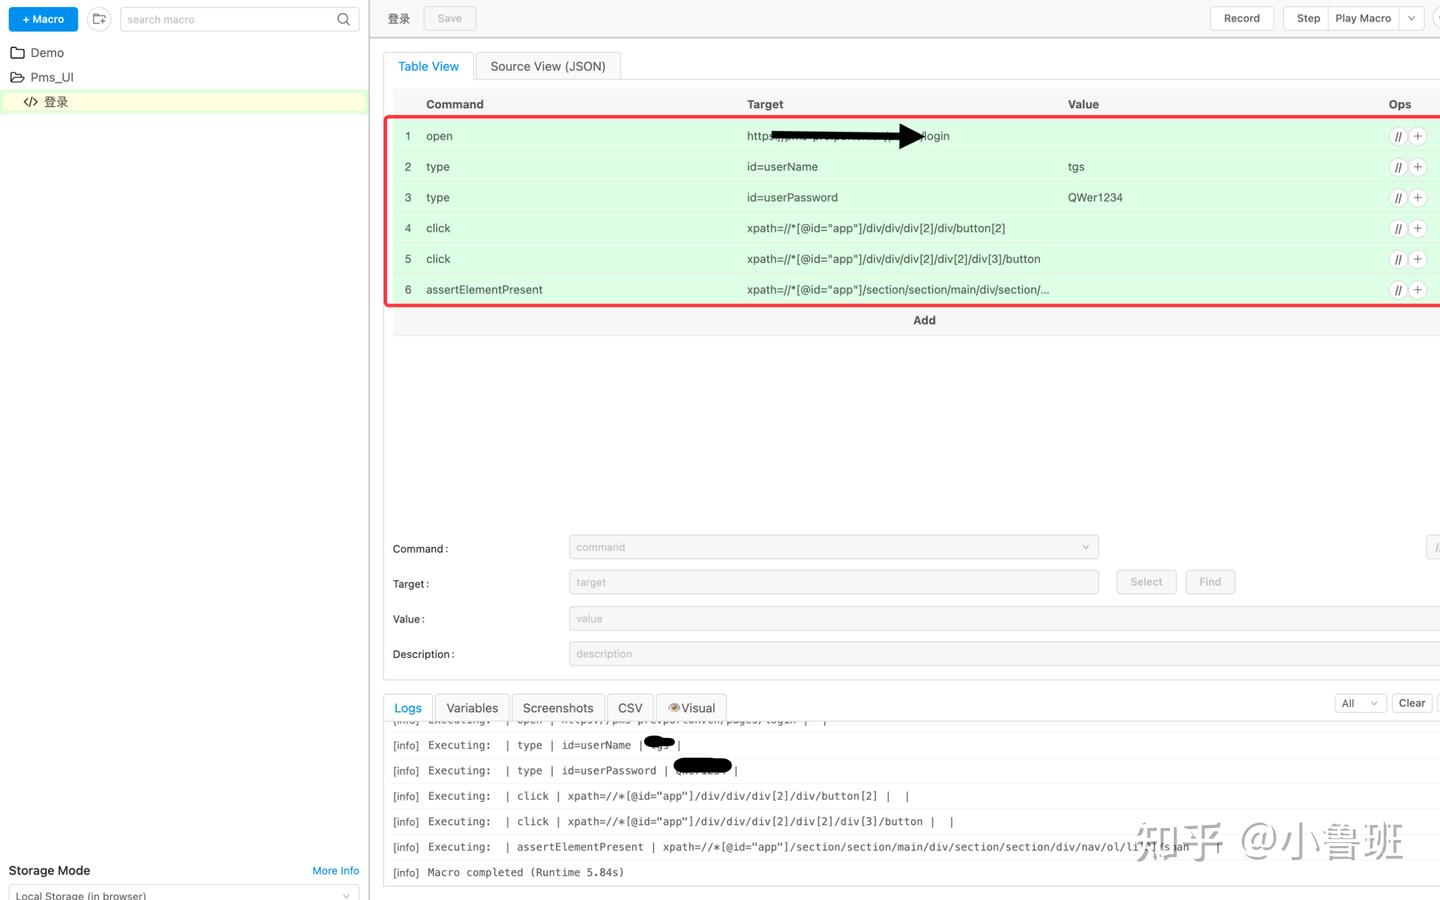
Task: Click the magnifier icon in the macro search box
Action: tap(343, 19)
